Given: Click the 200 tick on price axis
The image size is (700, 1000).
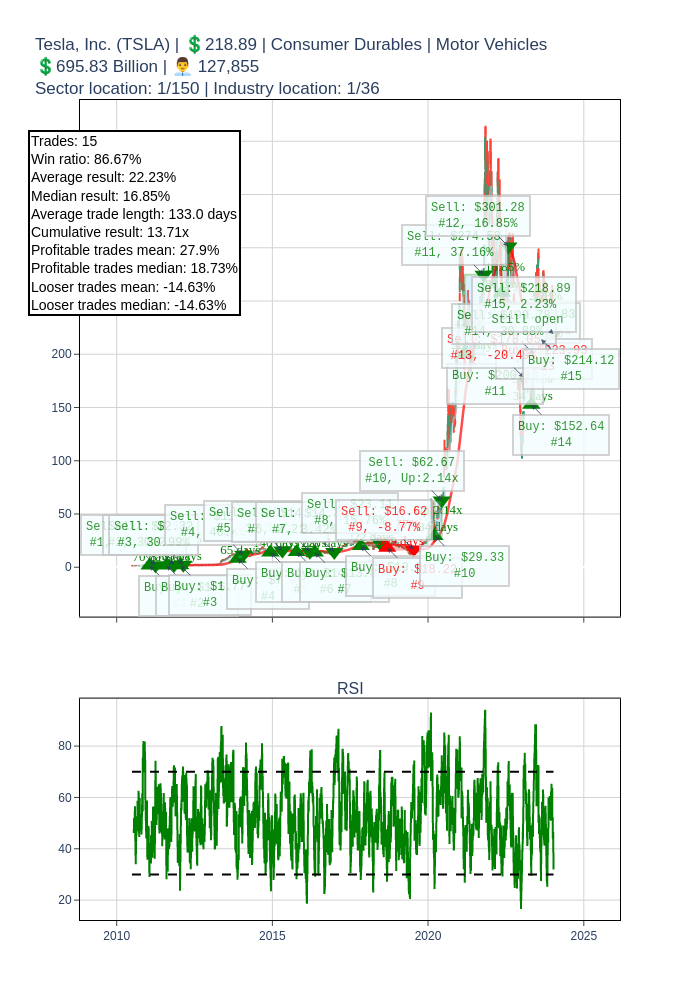Looking at the screenshot, I should [62, 354].
